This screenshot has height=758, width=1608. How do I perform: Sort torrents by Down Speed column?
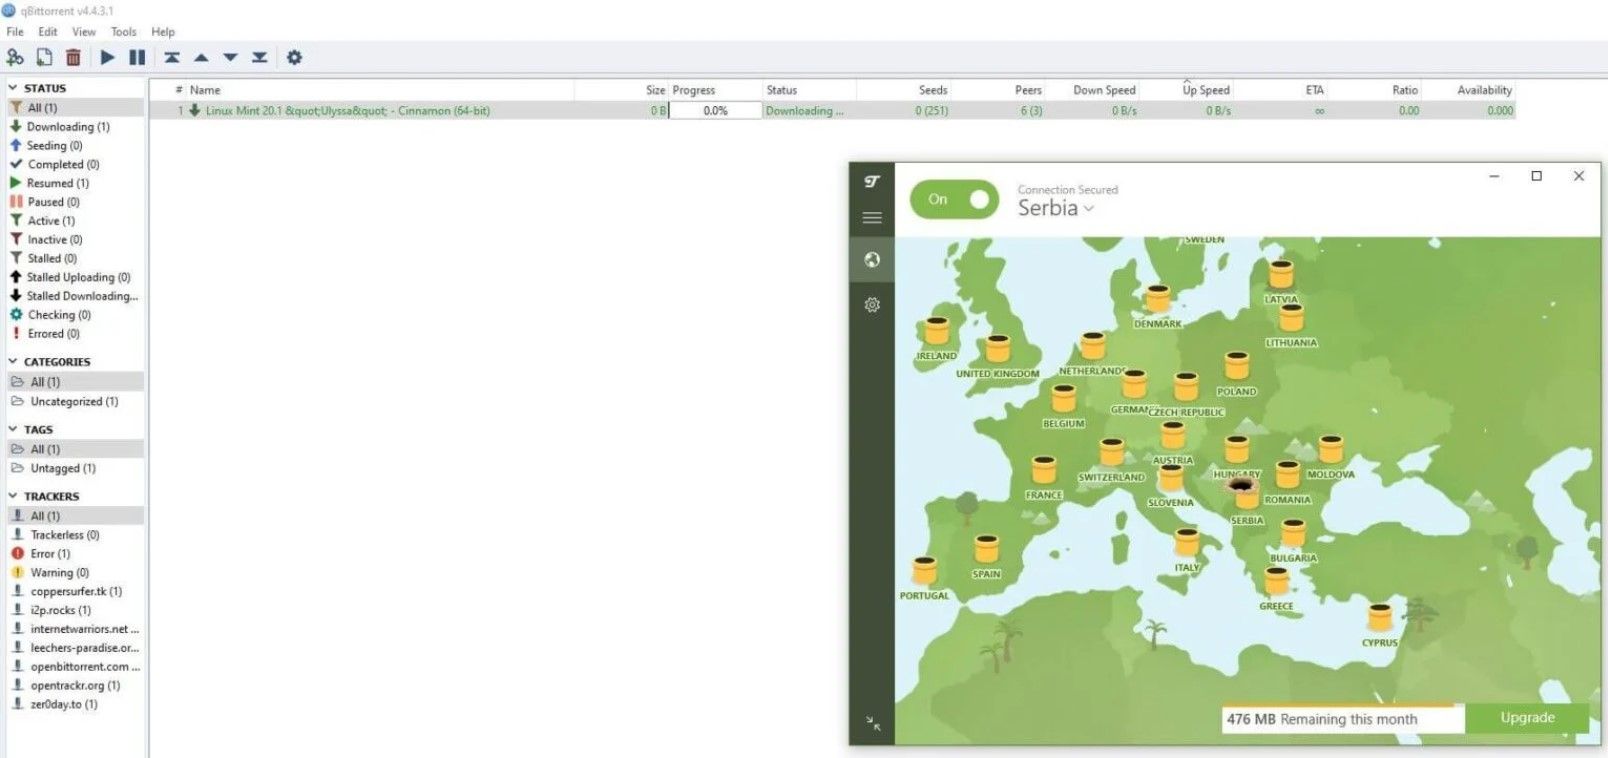coord(1104,90)
